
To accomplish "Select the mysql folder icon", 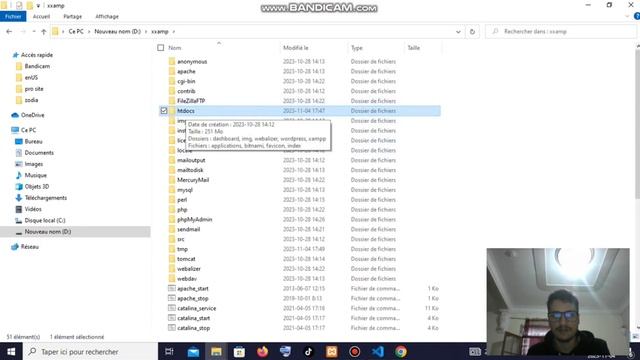I will (172, 190).
